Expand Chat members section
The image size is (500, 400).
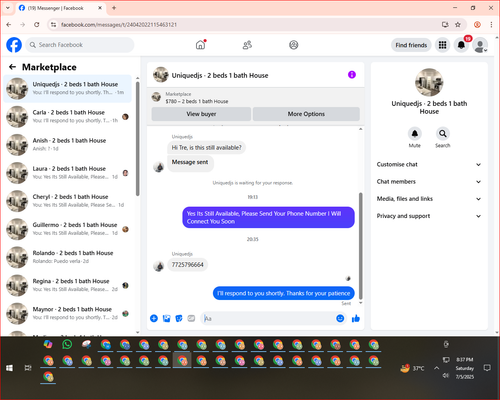pos(429,182)
